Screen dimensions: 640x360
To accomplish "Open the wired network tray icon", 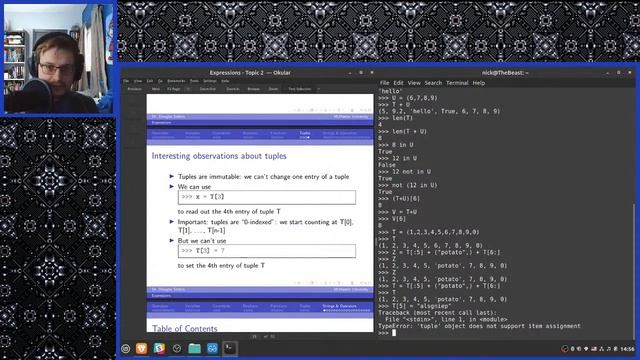I will pyautogui.click(x=601, y=349).
